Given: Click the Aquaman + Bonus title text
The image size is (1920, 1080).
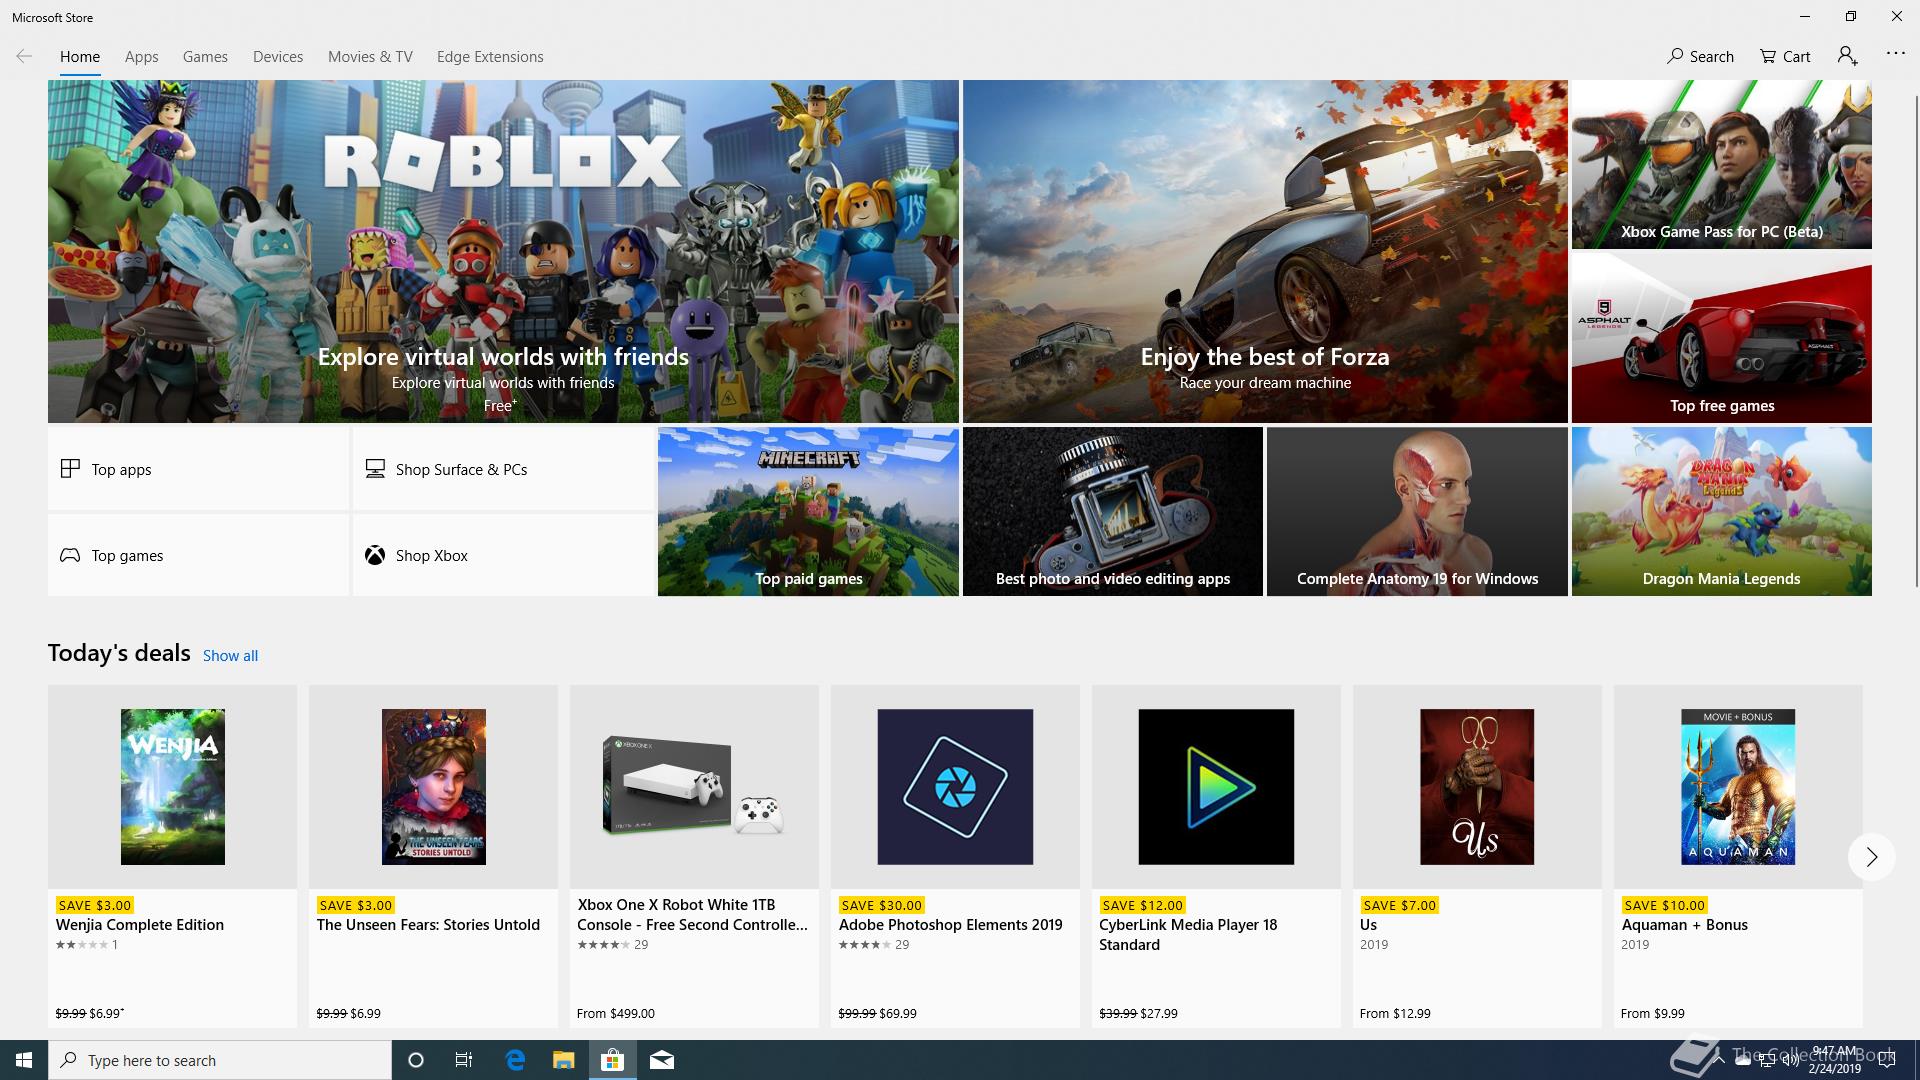Looking at the screenshot, I should click(1684, 925).
